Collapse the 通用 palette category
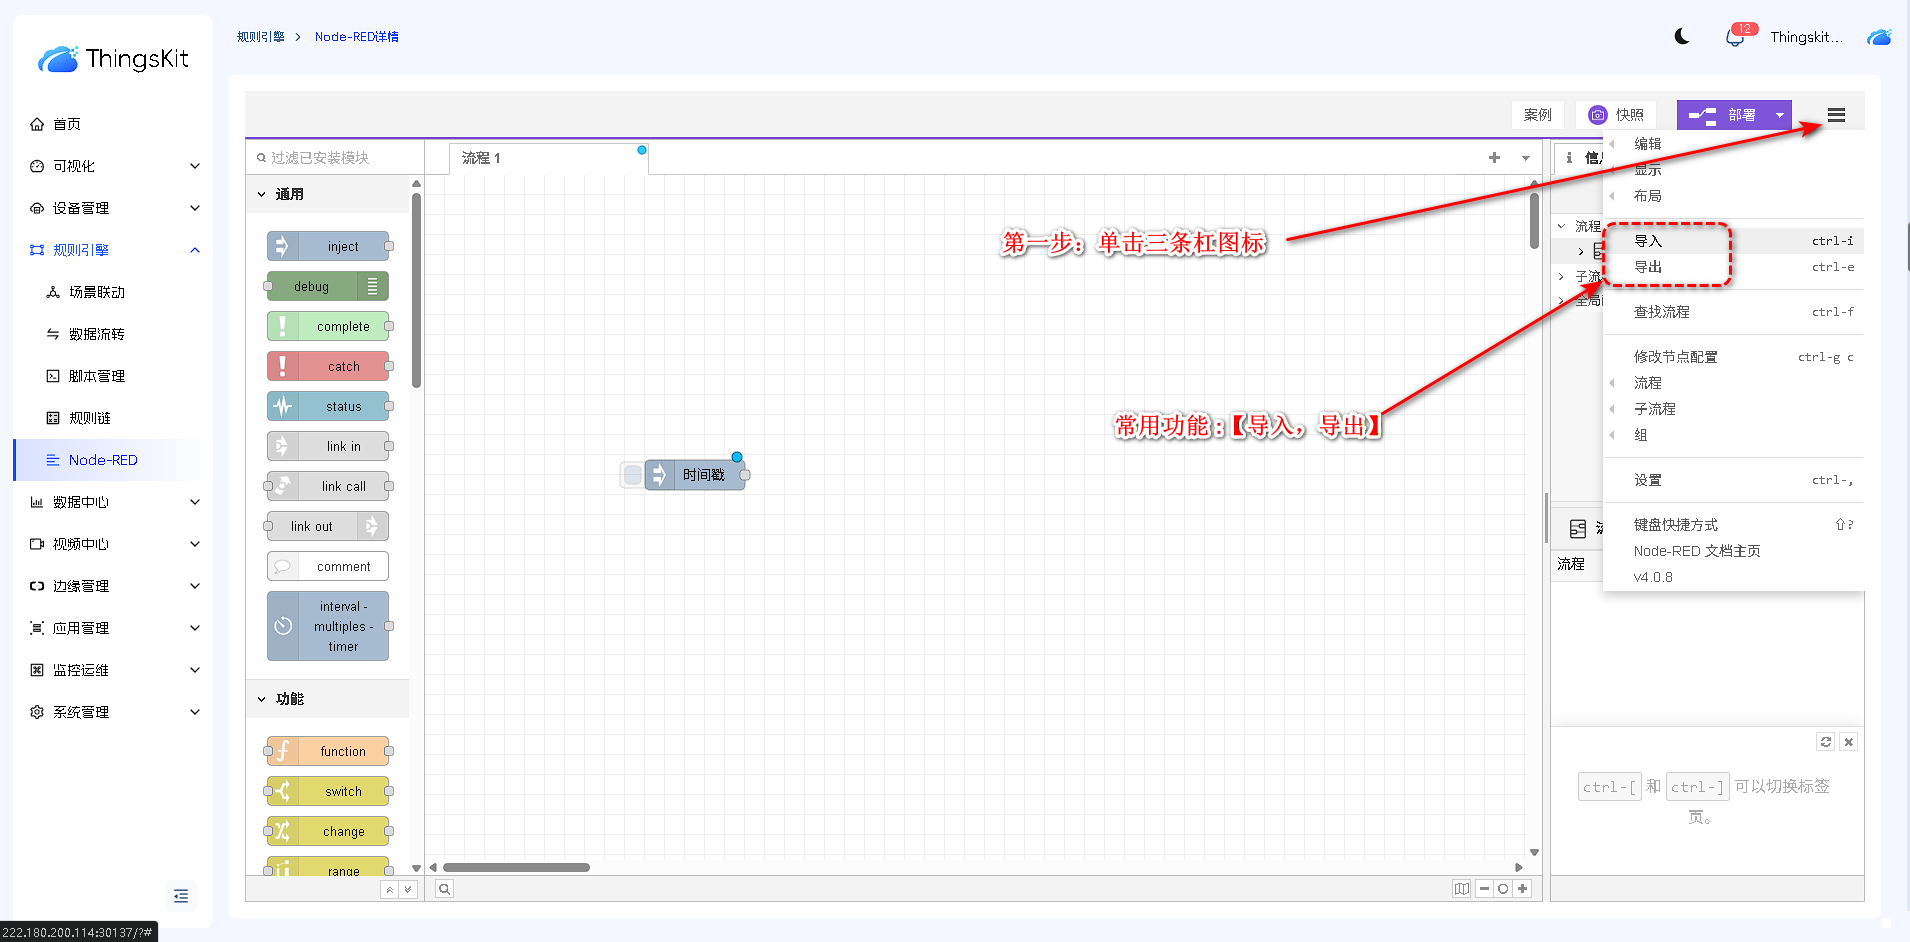Viewport: 1910px width, 942px height. [262, 195]
